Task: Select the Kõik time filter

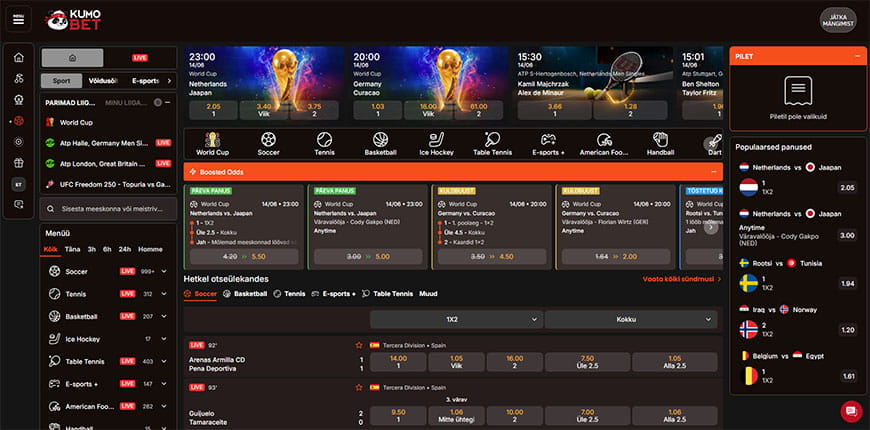Action: (x=50, y=249)
